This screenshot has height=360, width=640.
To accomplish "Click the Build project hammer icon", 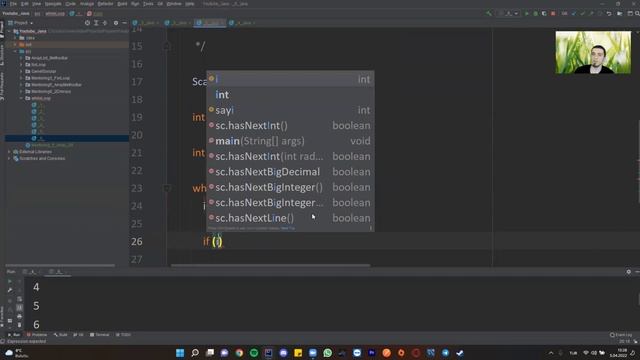I will coord(489,13).
